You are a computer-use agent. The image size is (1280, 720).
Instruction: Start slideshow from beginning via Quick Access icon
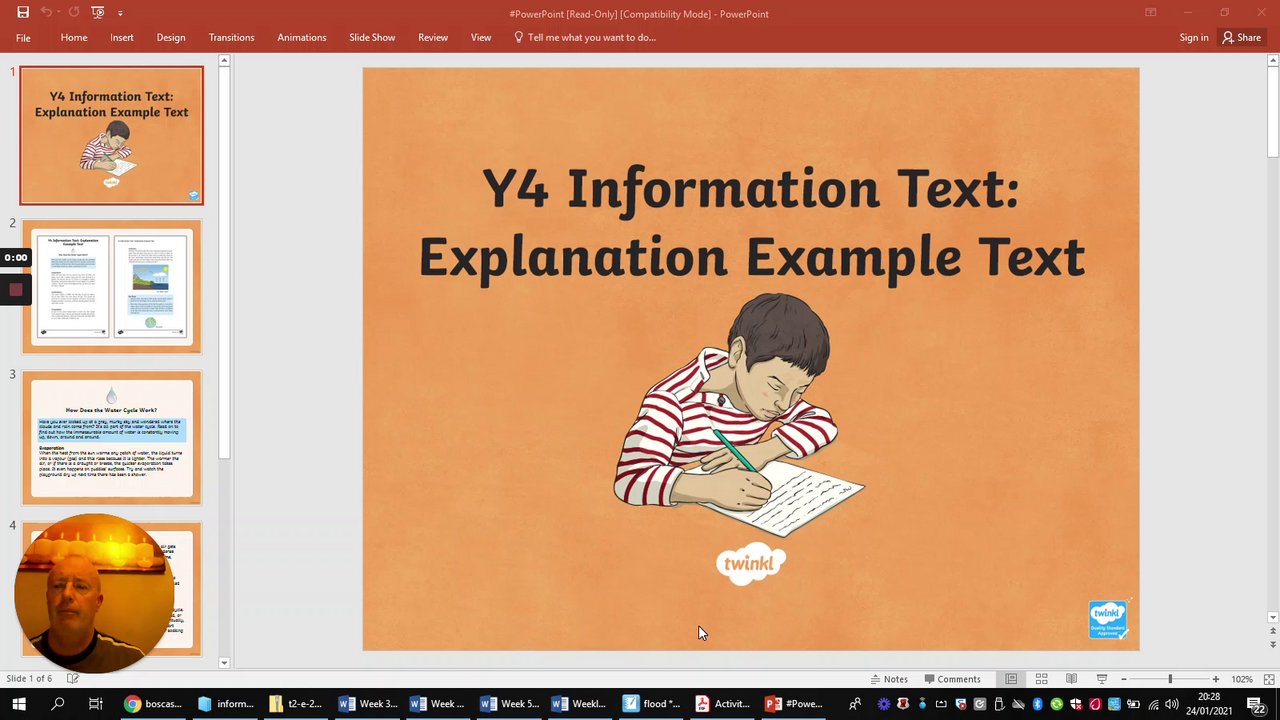(97, 12)
